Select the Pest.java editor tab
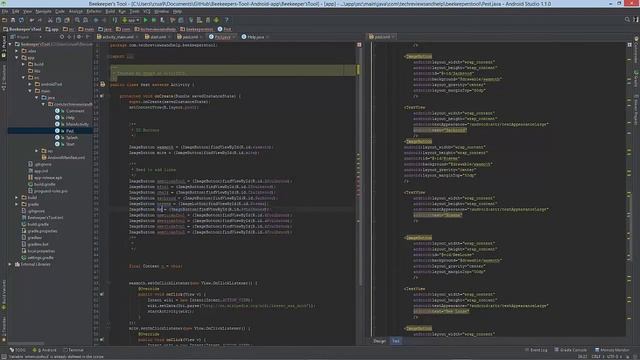The height and width of the screenshot is (360, 640). click(222, 37)
